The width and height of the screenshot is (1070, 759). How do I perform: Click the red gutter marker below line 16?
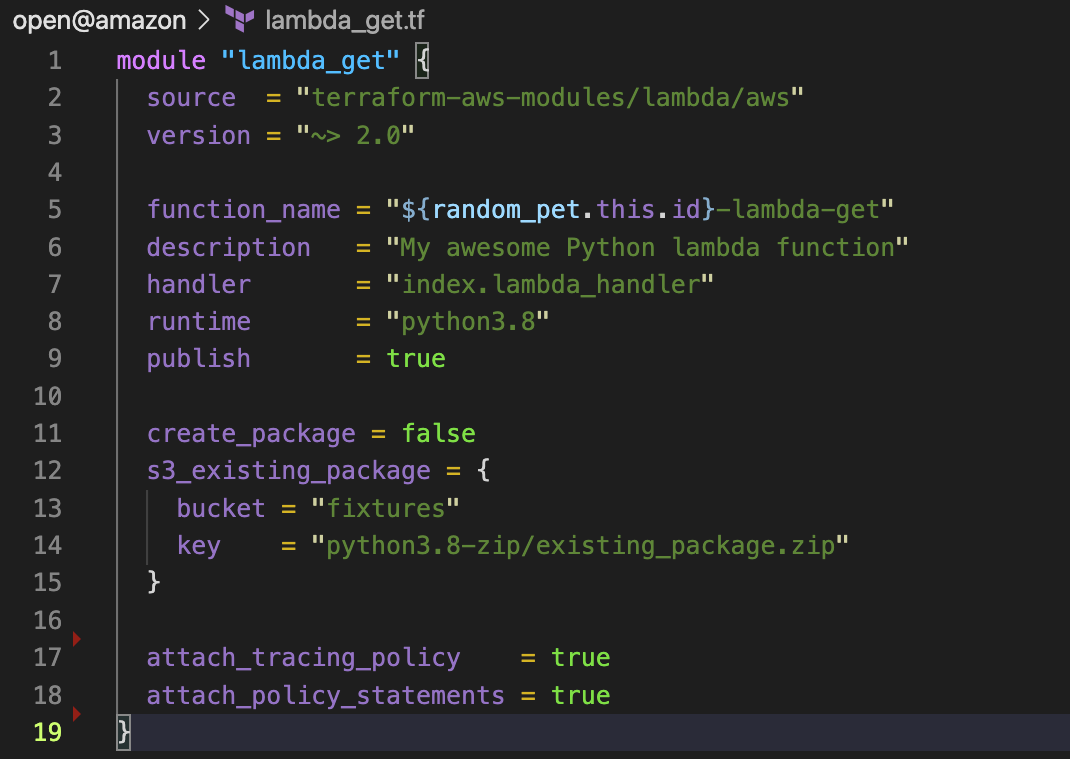point(77,637)
